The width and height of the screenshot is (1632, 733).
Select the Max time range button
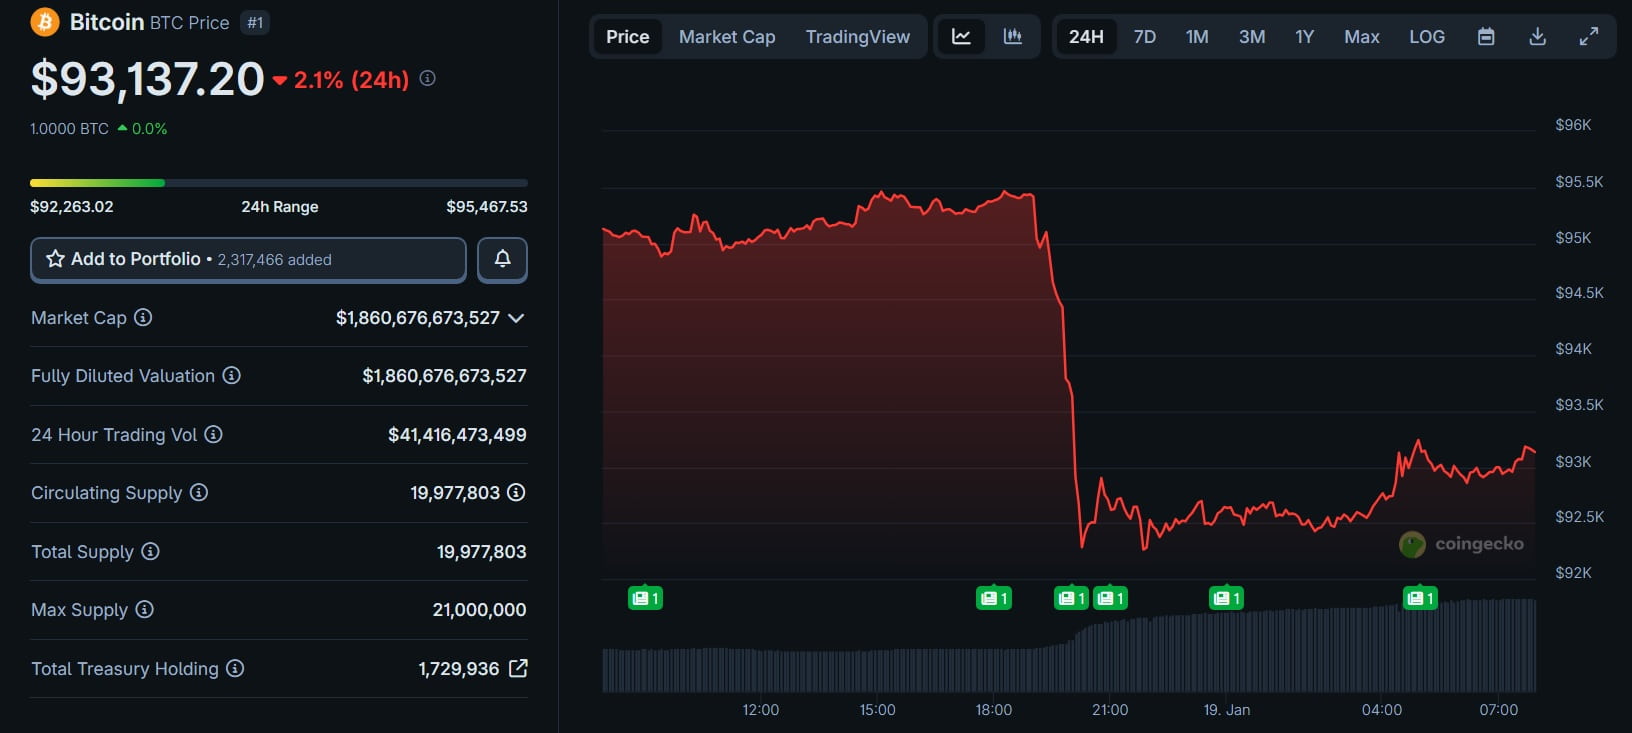(1361, 37)
